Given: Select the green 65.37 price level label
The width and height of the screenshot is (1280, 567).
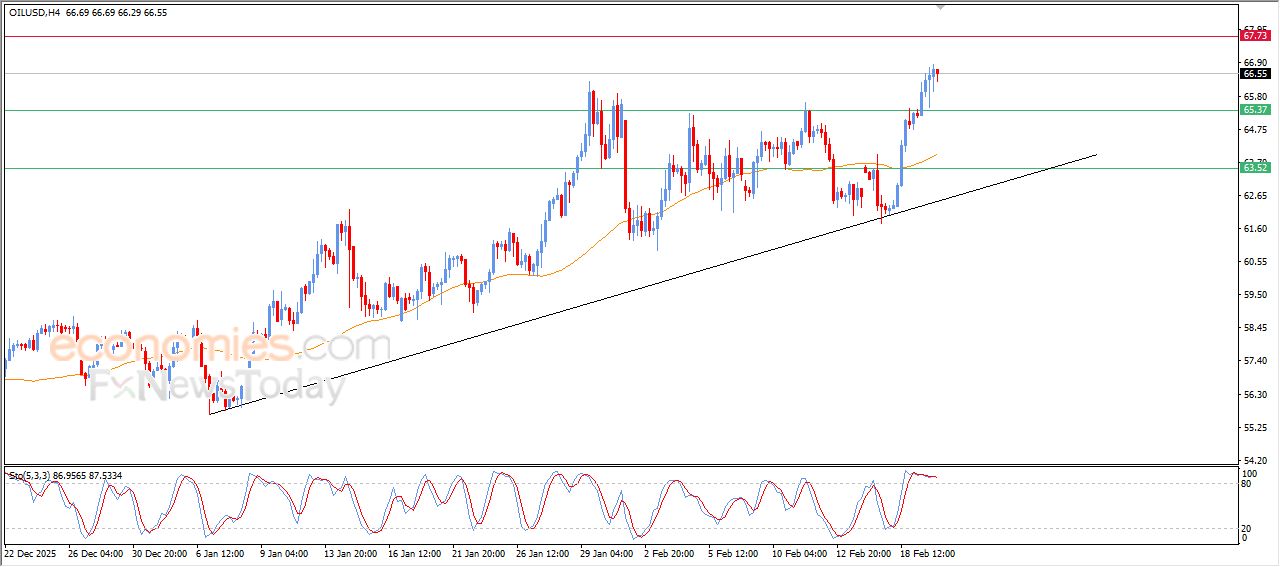Looking at the screenshot, I should (1254, 110).
